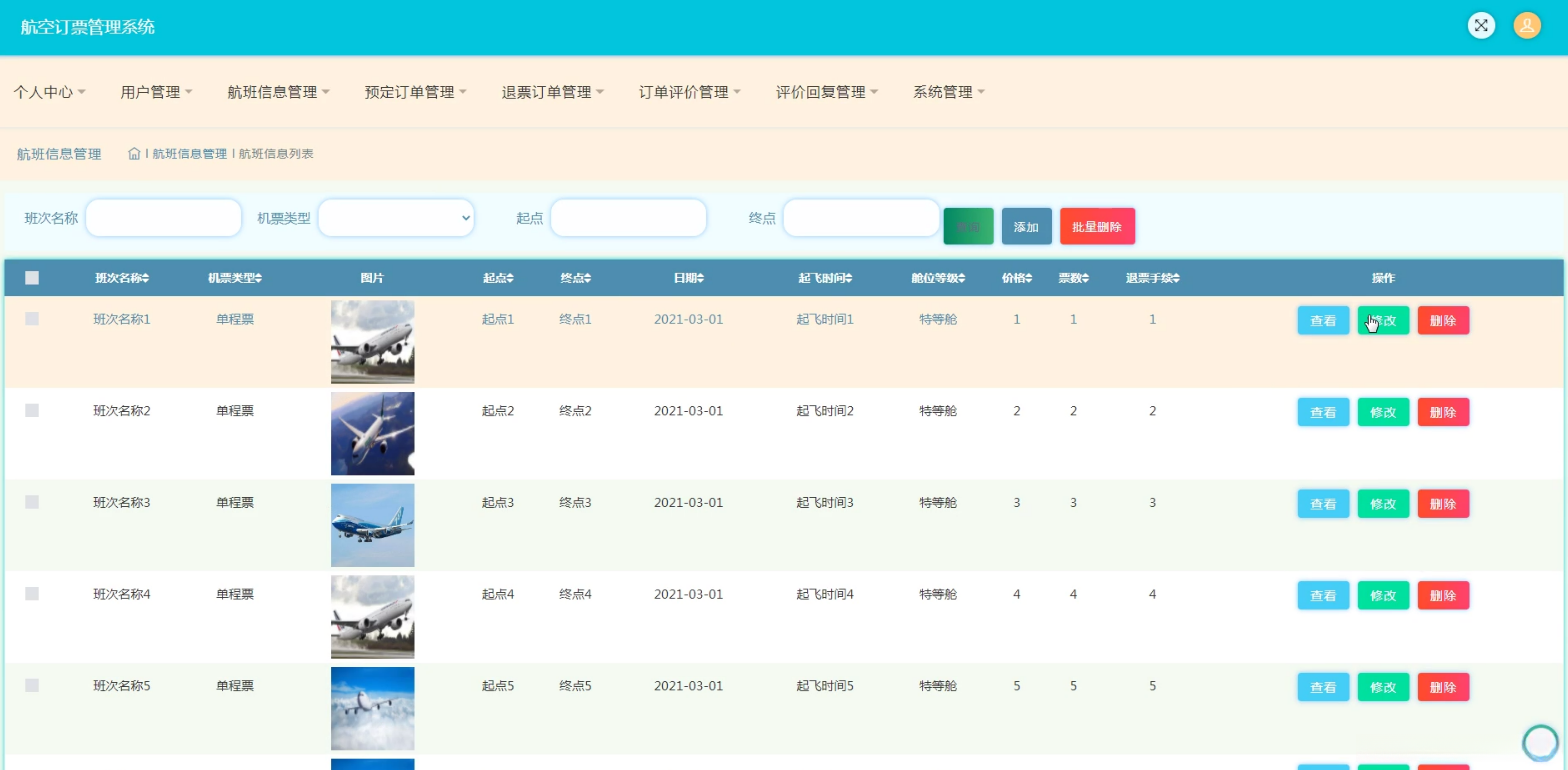1568x770 pixels.
Task: Open the user avatar icon in header
Action: [1527, 26]
